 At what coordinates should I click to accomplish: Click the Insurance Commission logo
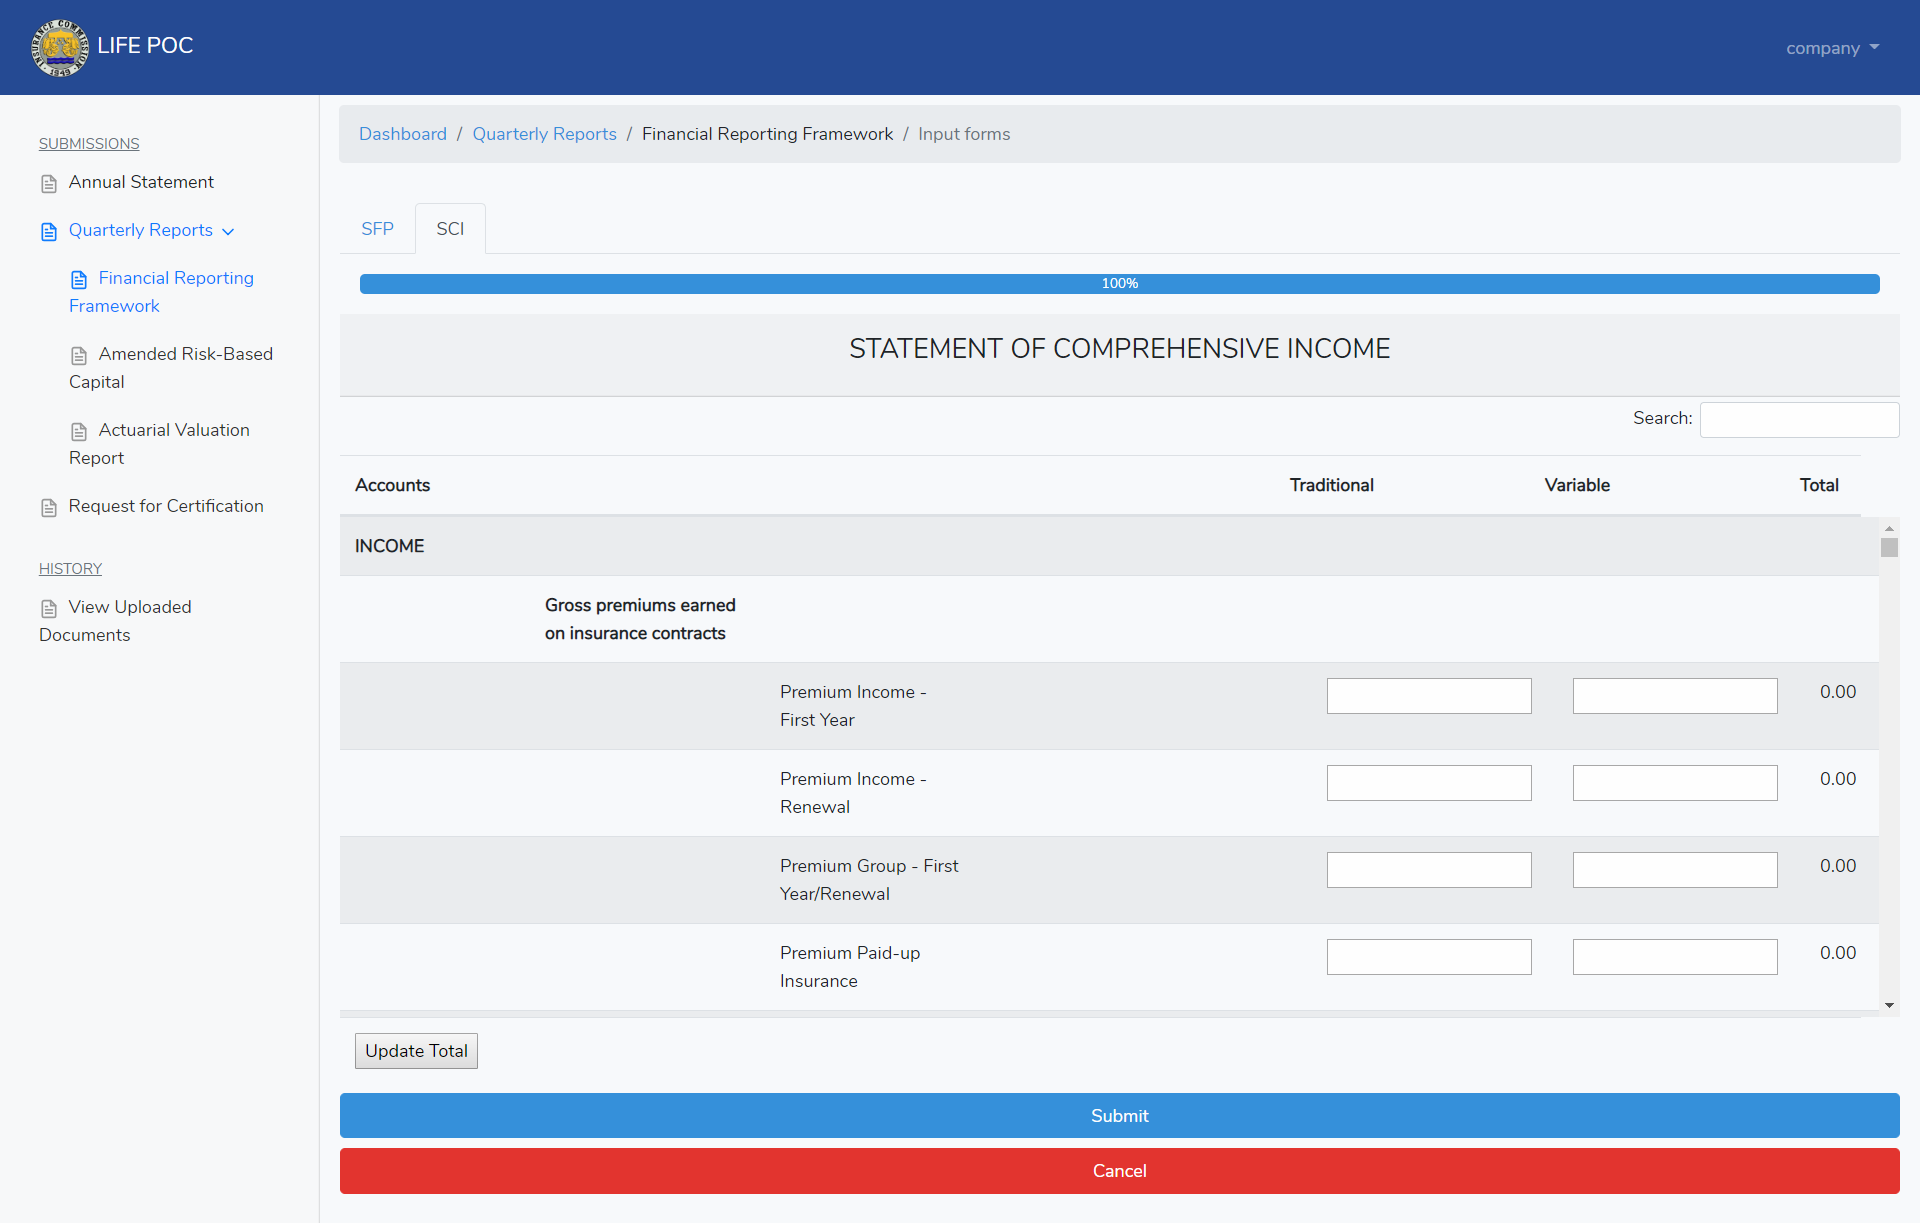point(60,47)
